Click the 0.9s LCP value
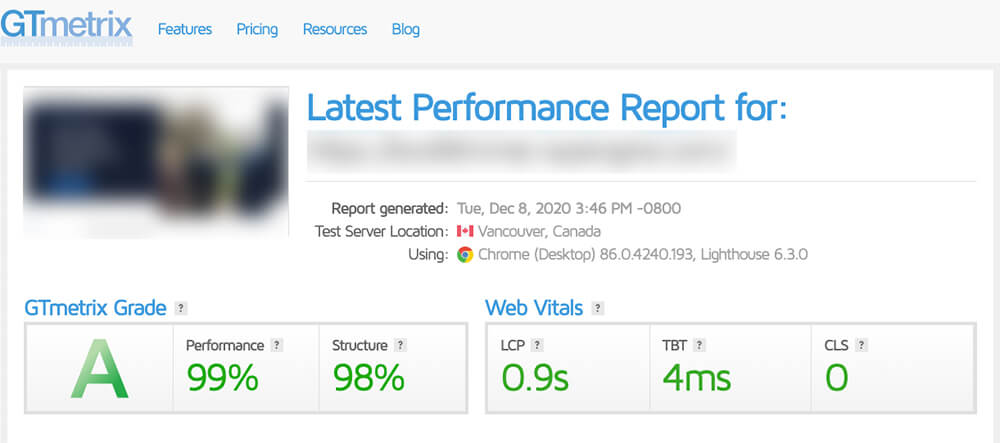The image size is (1000, 443). point(534,377)
